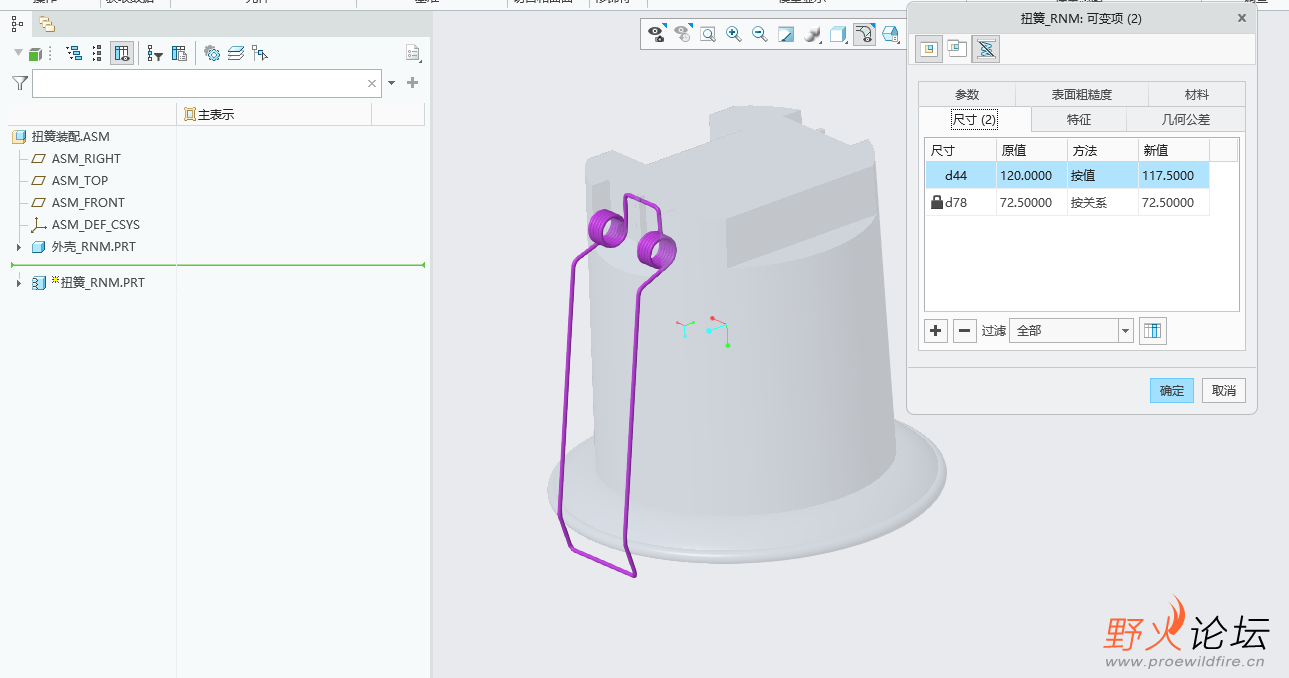This screenshot has width=1289, height=678.
Task: Click the minus button to remove dimension
Action: pyautogui.click(x=964, y=331)
